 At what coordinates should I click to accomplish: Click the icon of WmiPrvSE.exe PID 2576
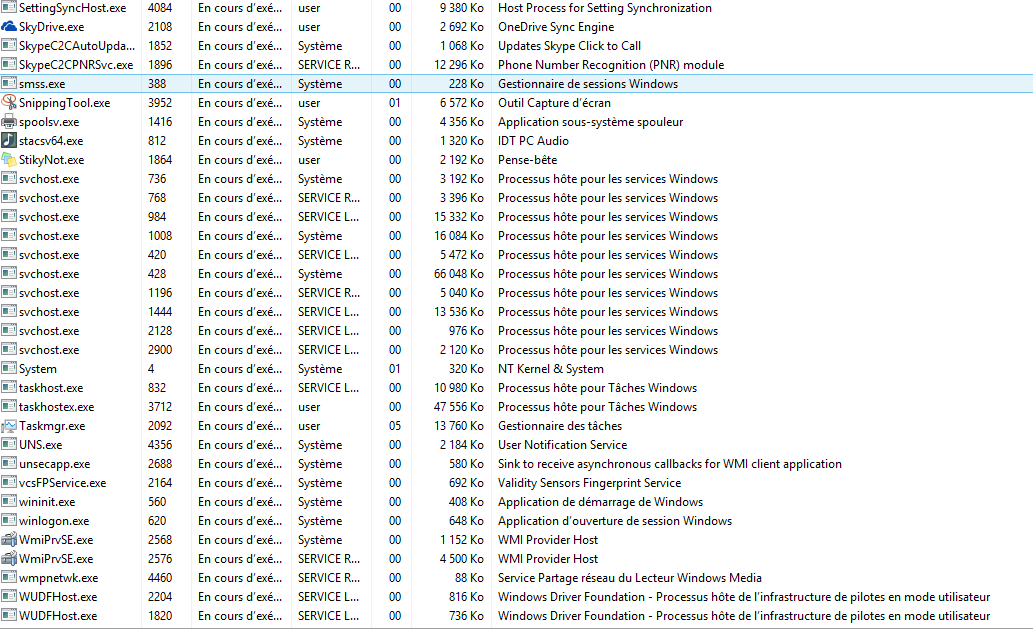(9, 559)
